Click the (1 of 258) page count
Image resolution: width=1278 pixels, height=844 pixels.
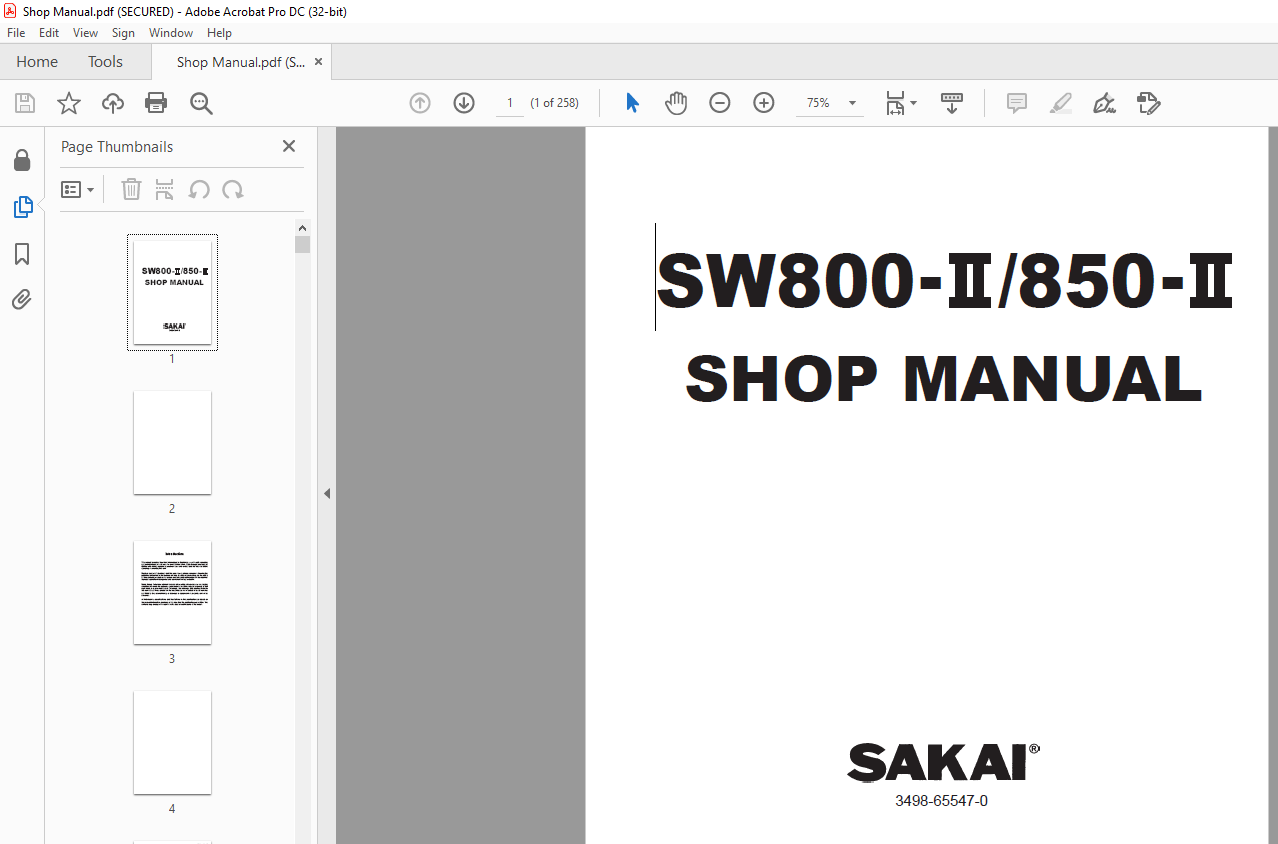(554, 103)
